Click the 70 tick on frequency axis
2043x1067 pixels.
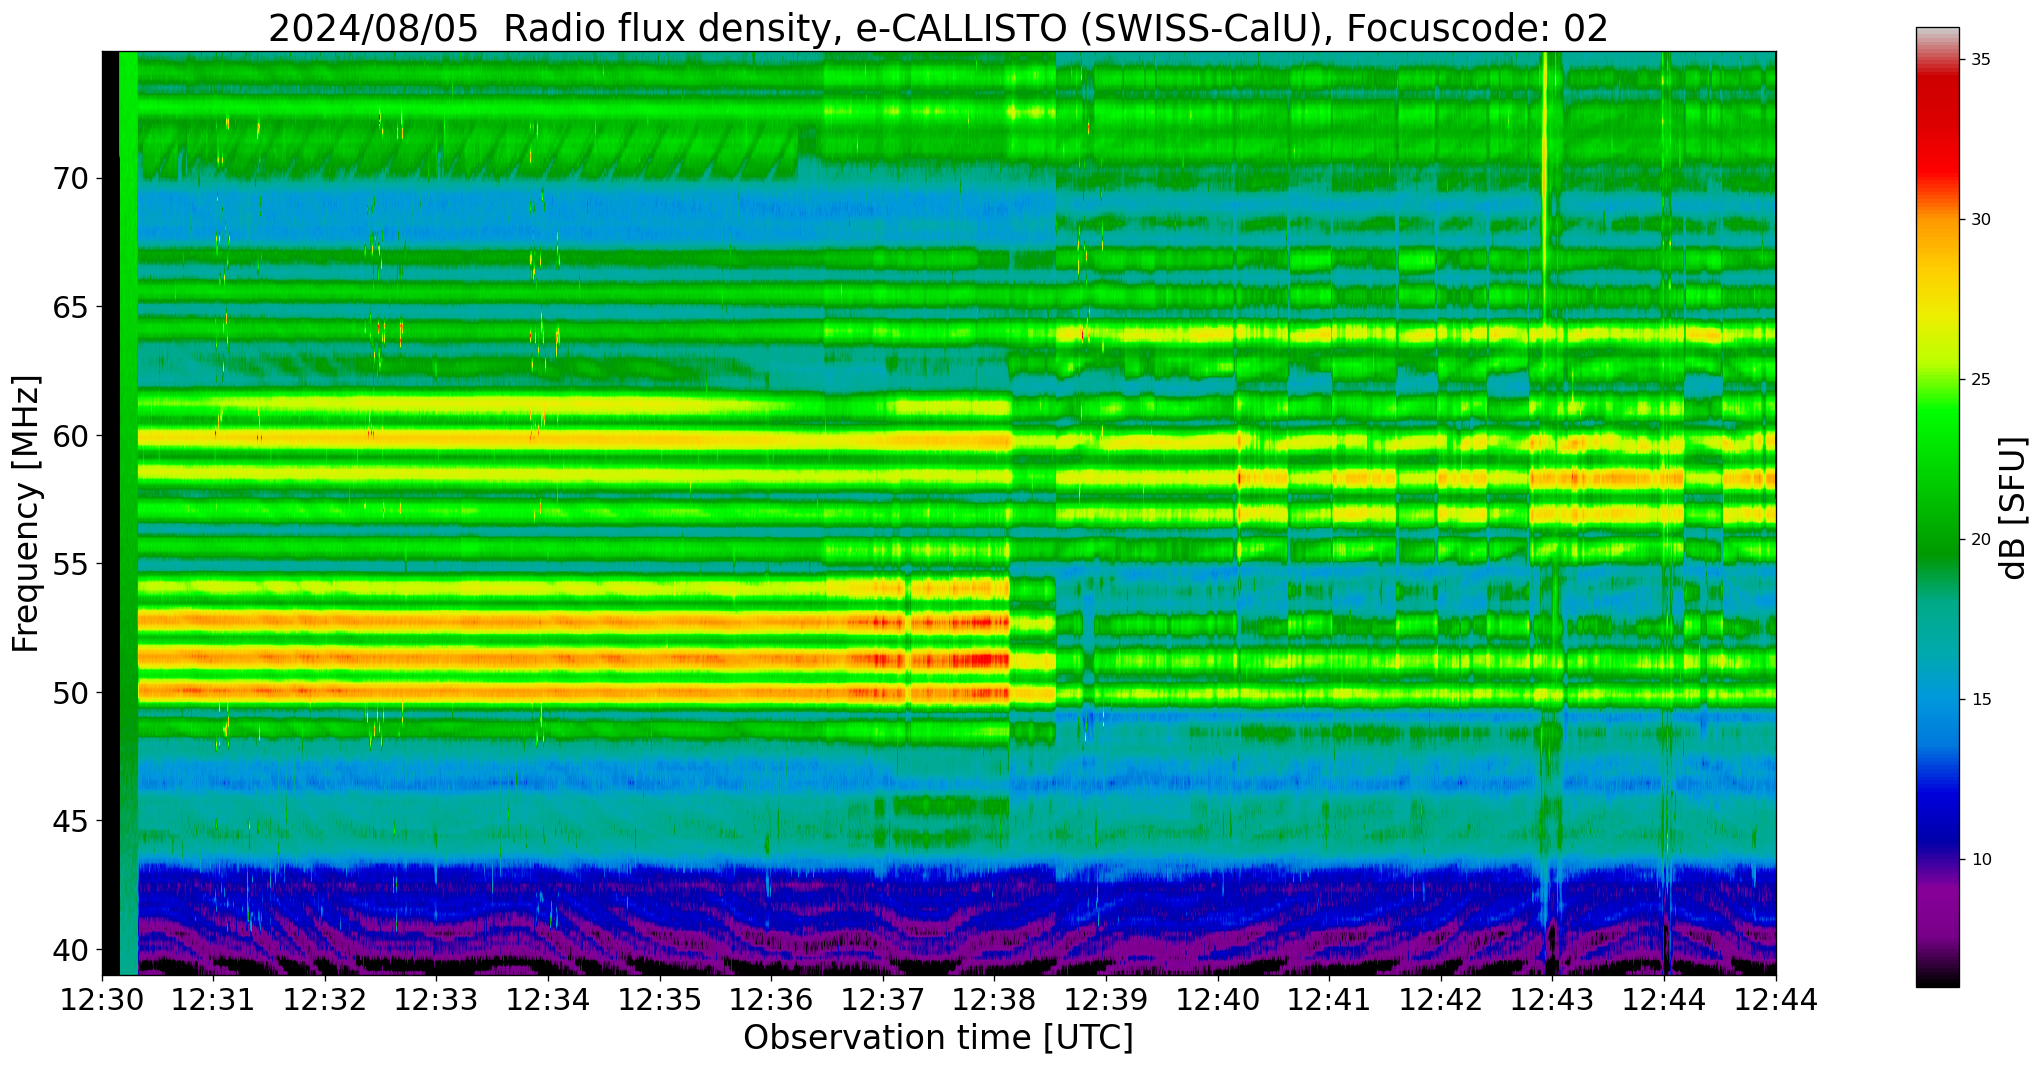[70, 179]
